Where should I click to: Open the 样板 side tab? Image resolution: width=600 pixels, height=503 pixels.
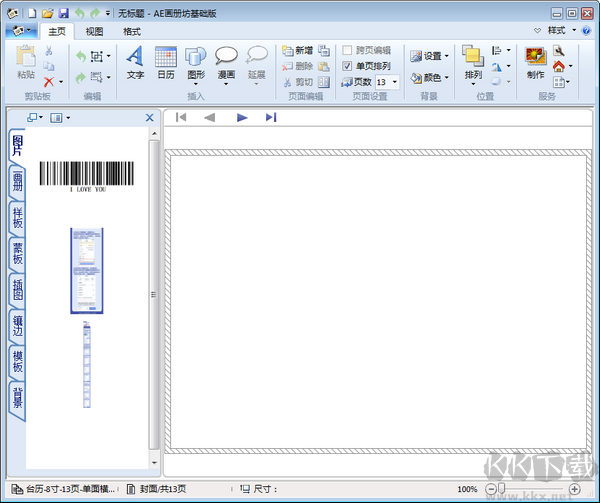[17, 218]
